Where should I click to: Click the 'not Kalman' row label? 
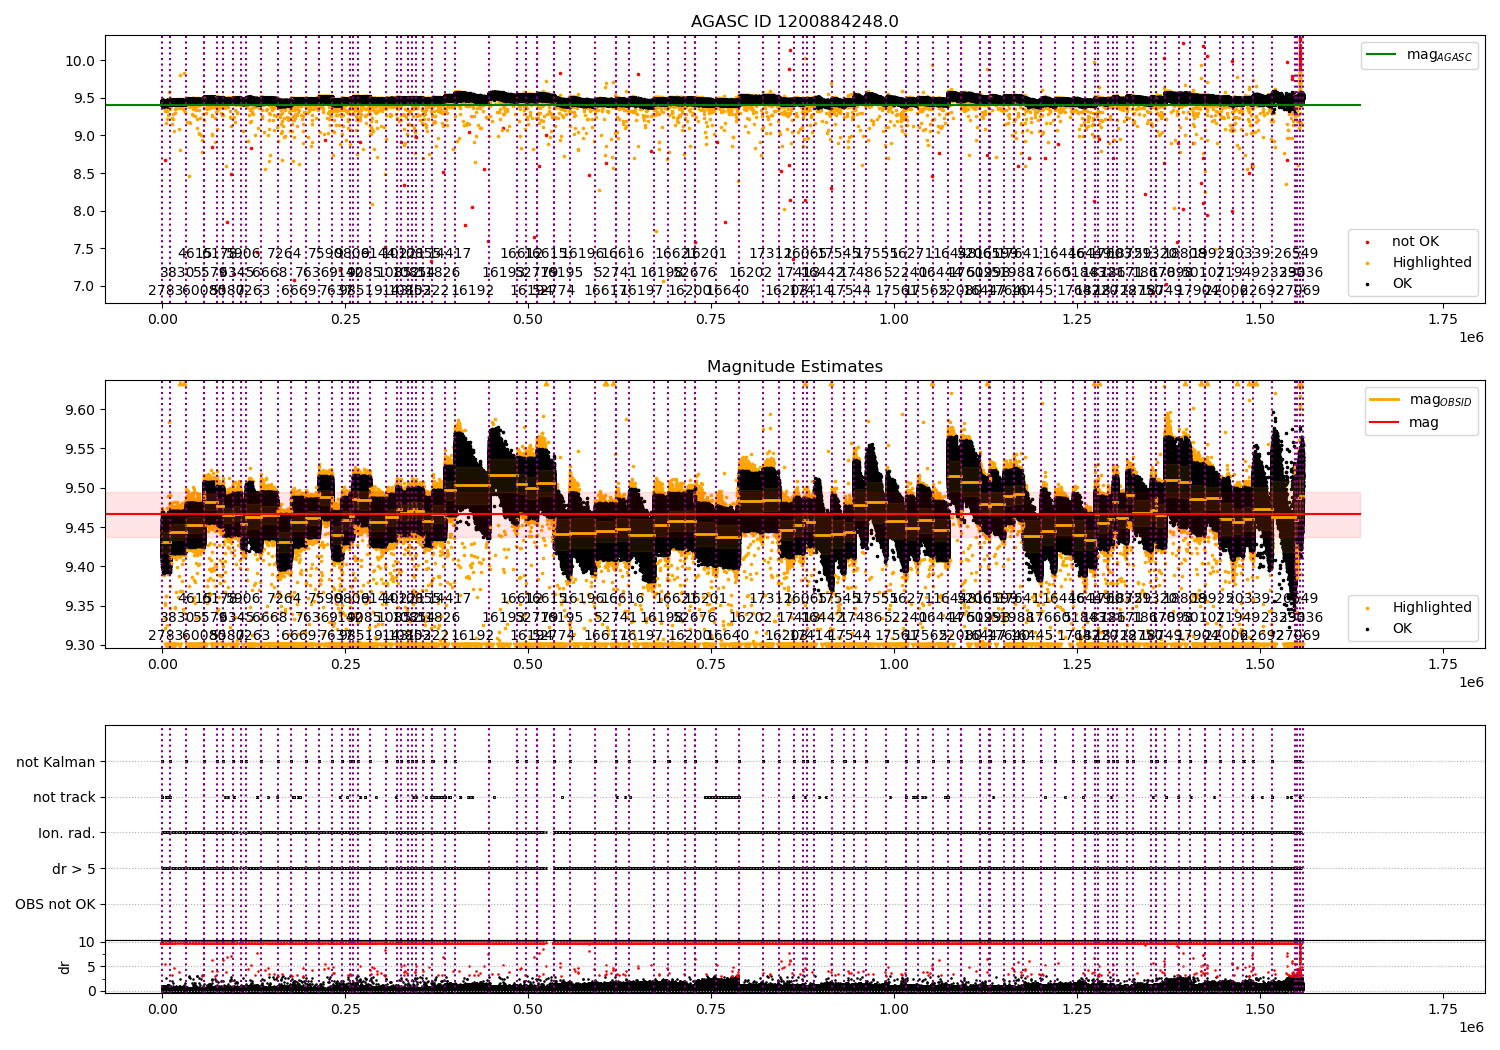tap(56, 762)
